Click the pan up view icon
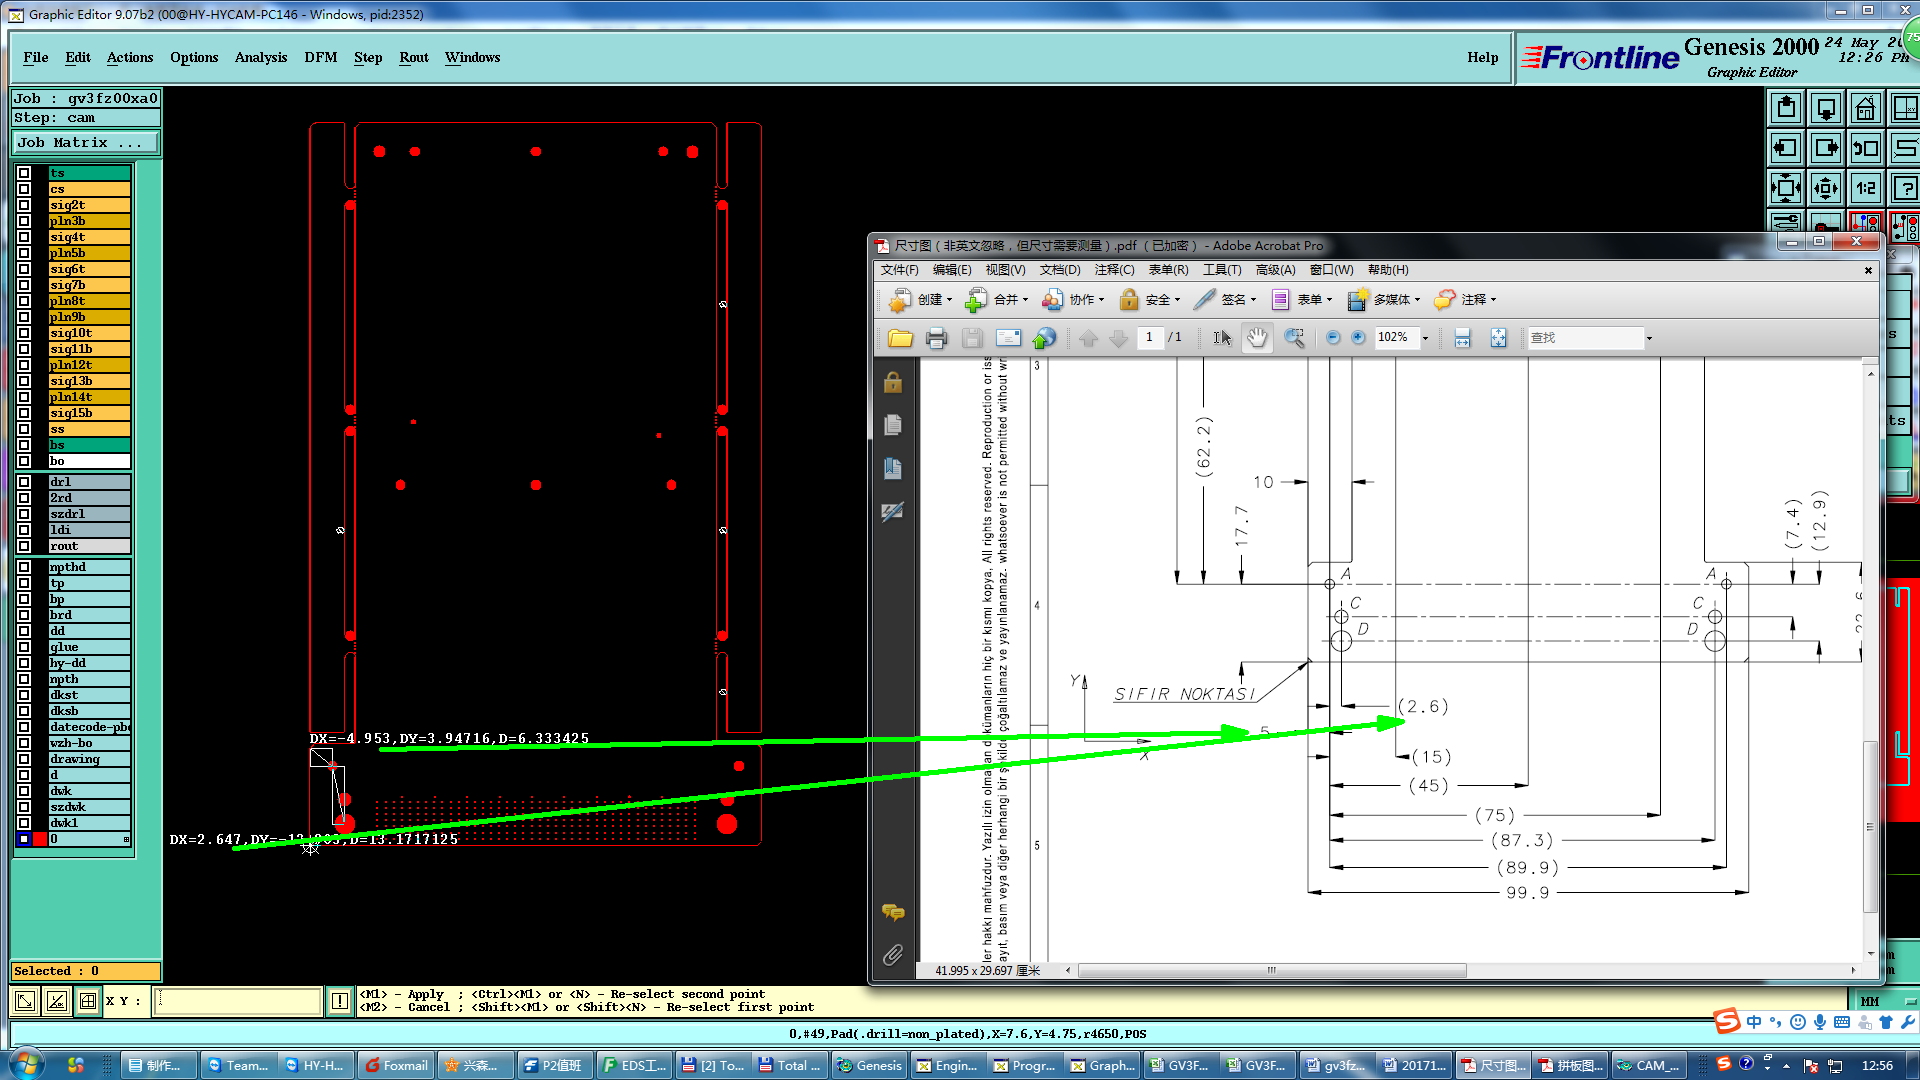The height and width of the screenshot is (1080, 1920). click(1786, 108)
